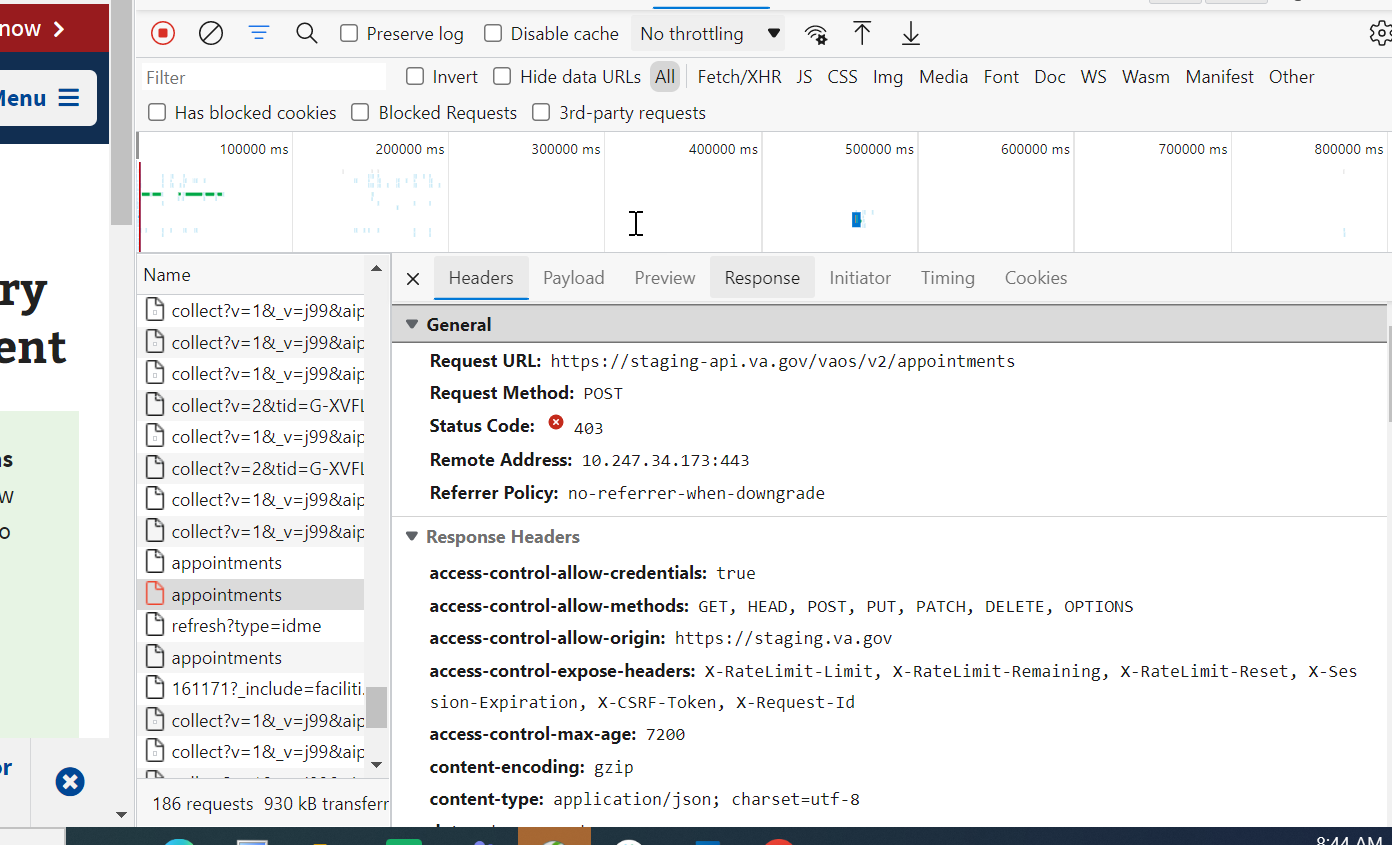
Task: Open the Timing tab
Action: point(947,278)
